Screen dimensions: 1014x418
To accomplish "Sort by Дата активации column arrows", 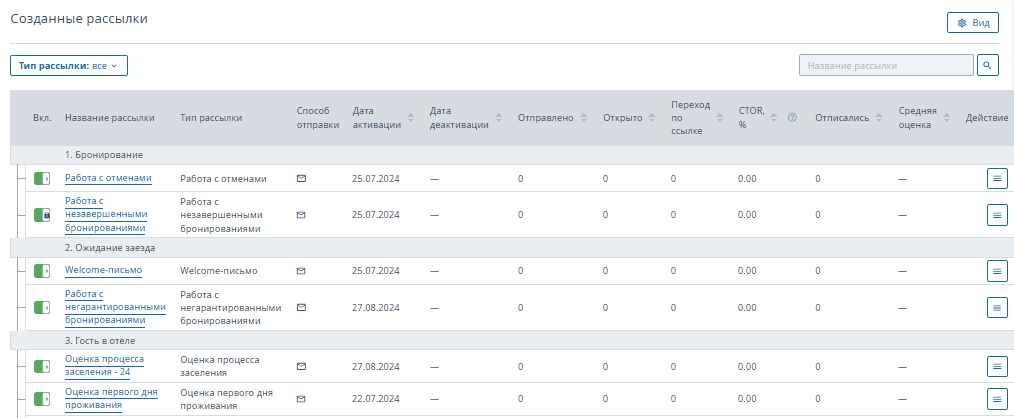I will (411, 118).
